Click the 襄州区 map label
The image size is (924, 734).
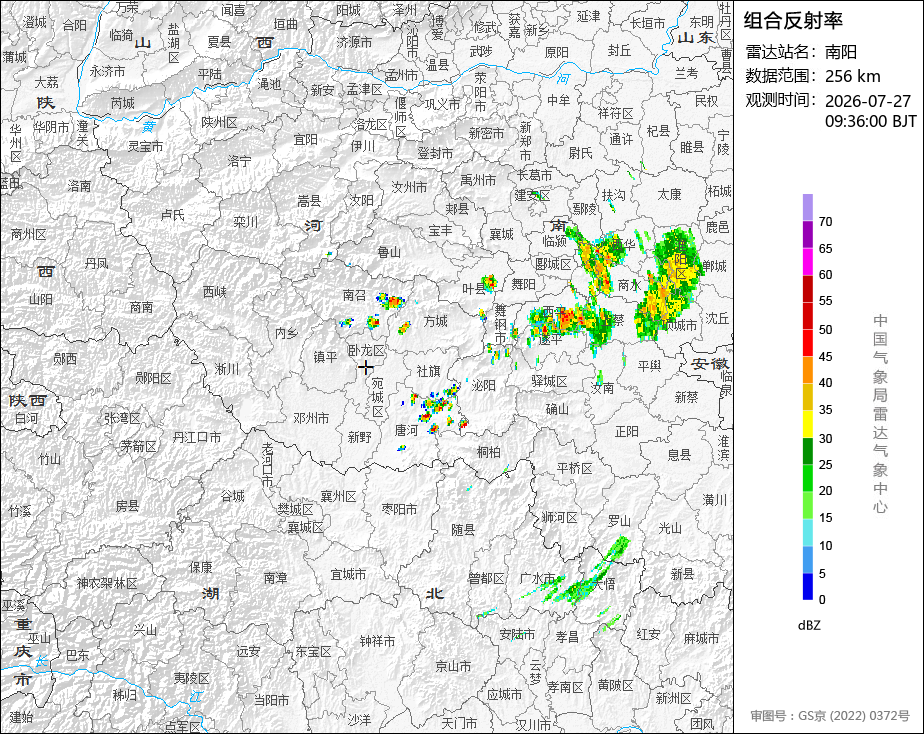point(338,496)
